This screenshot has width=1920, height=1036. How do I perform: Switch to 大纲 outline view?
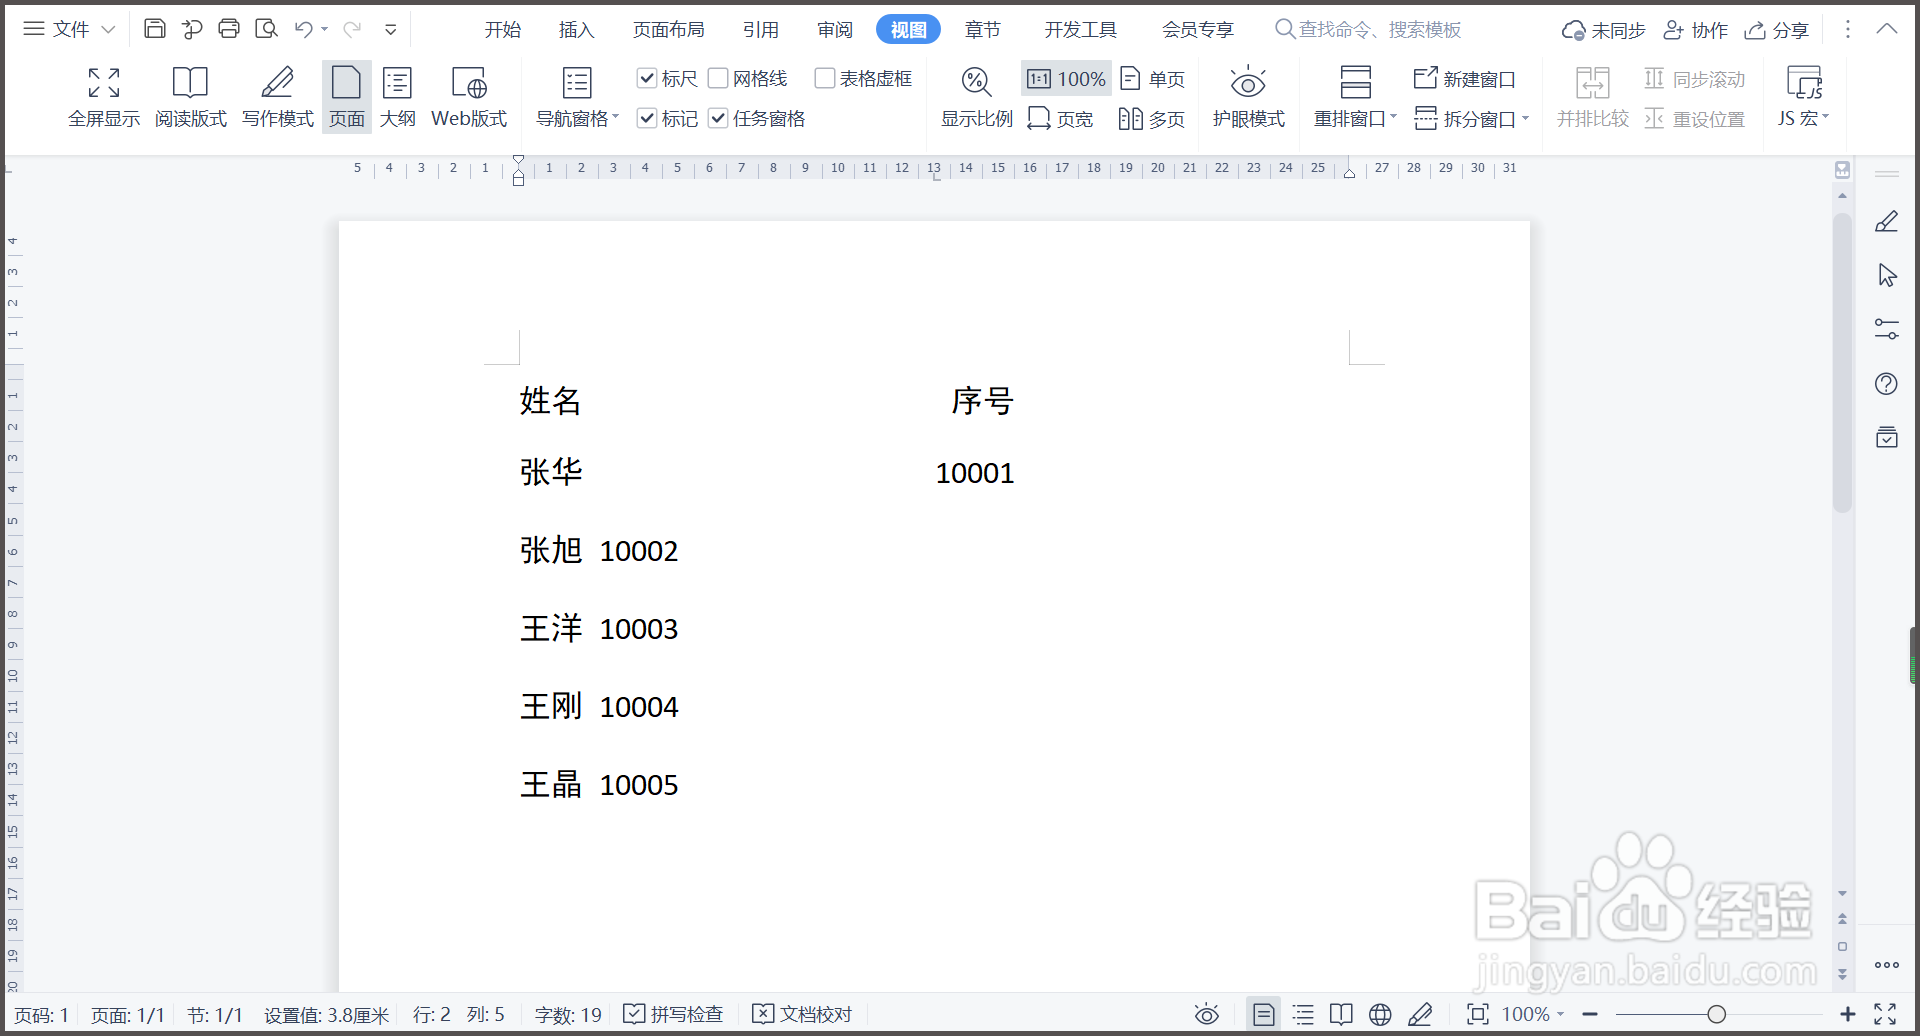pyautogui.click(x=398, y=95)
